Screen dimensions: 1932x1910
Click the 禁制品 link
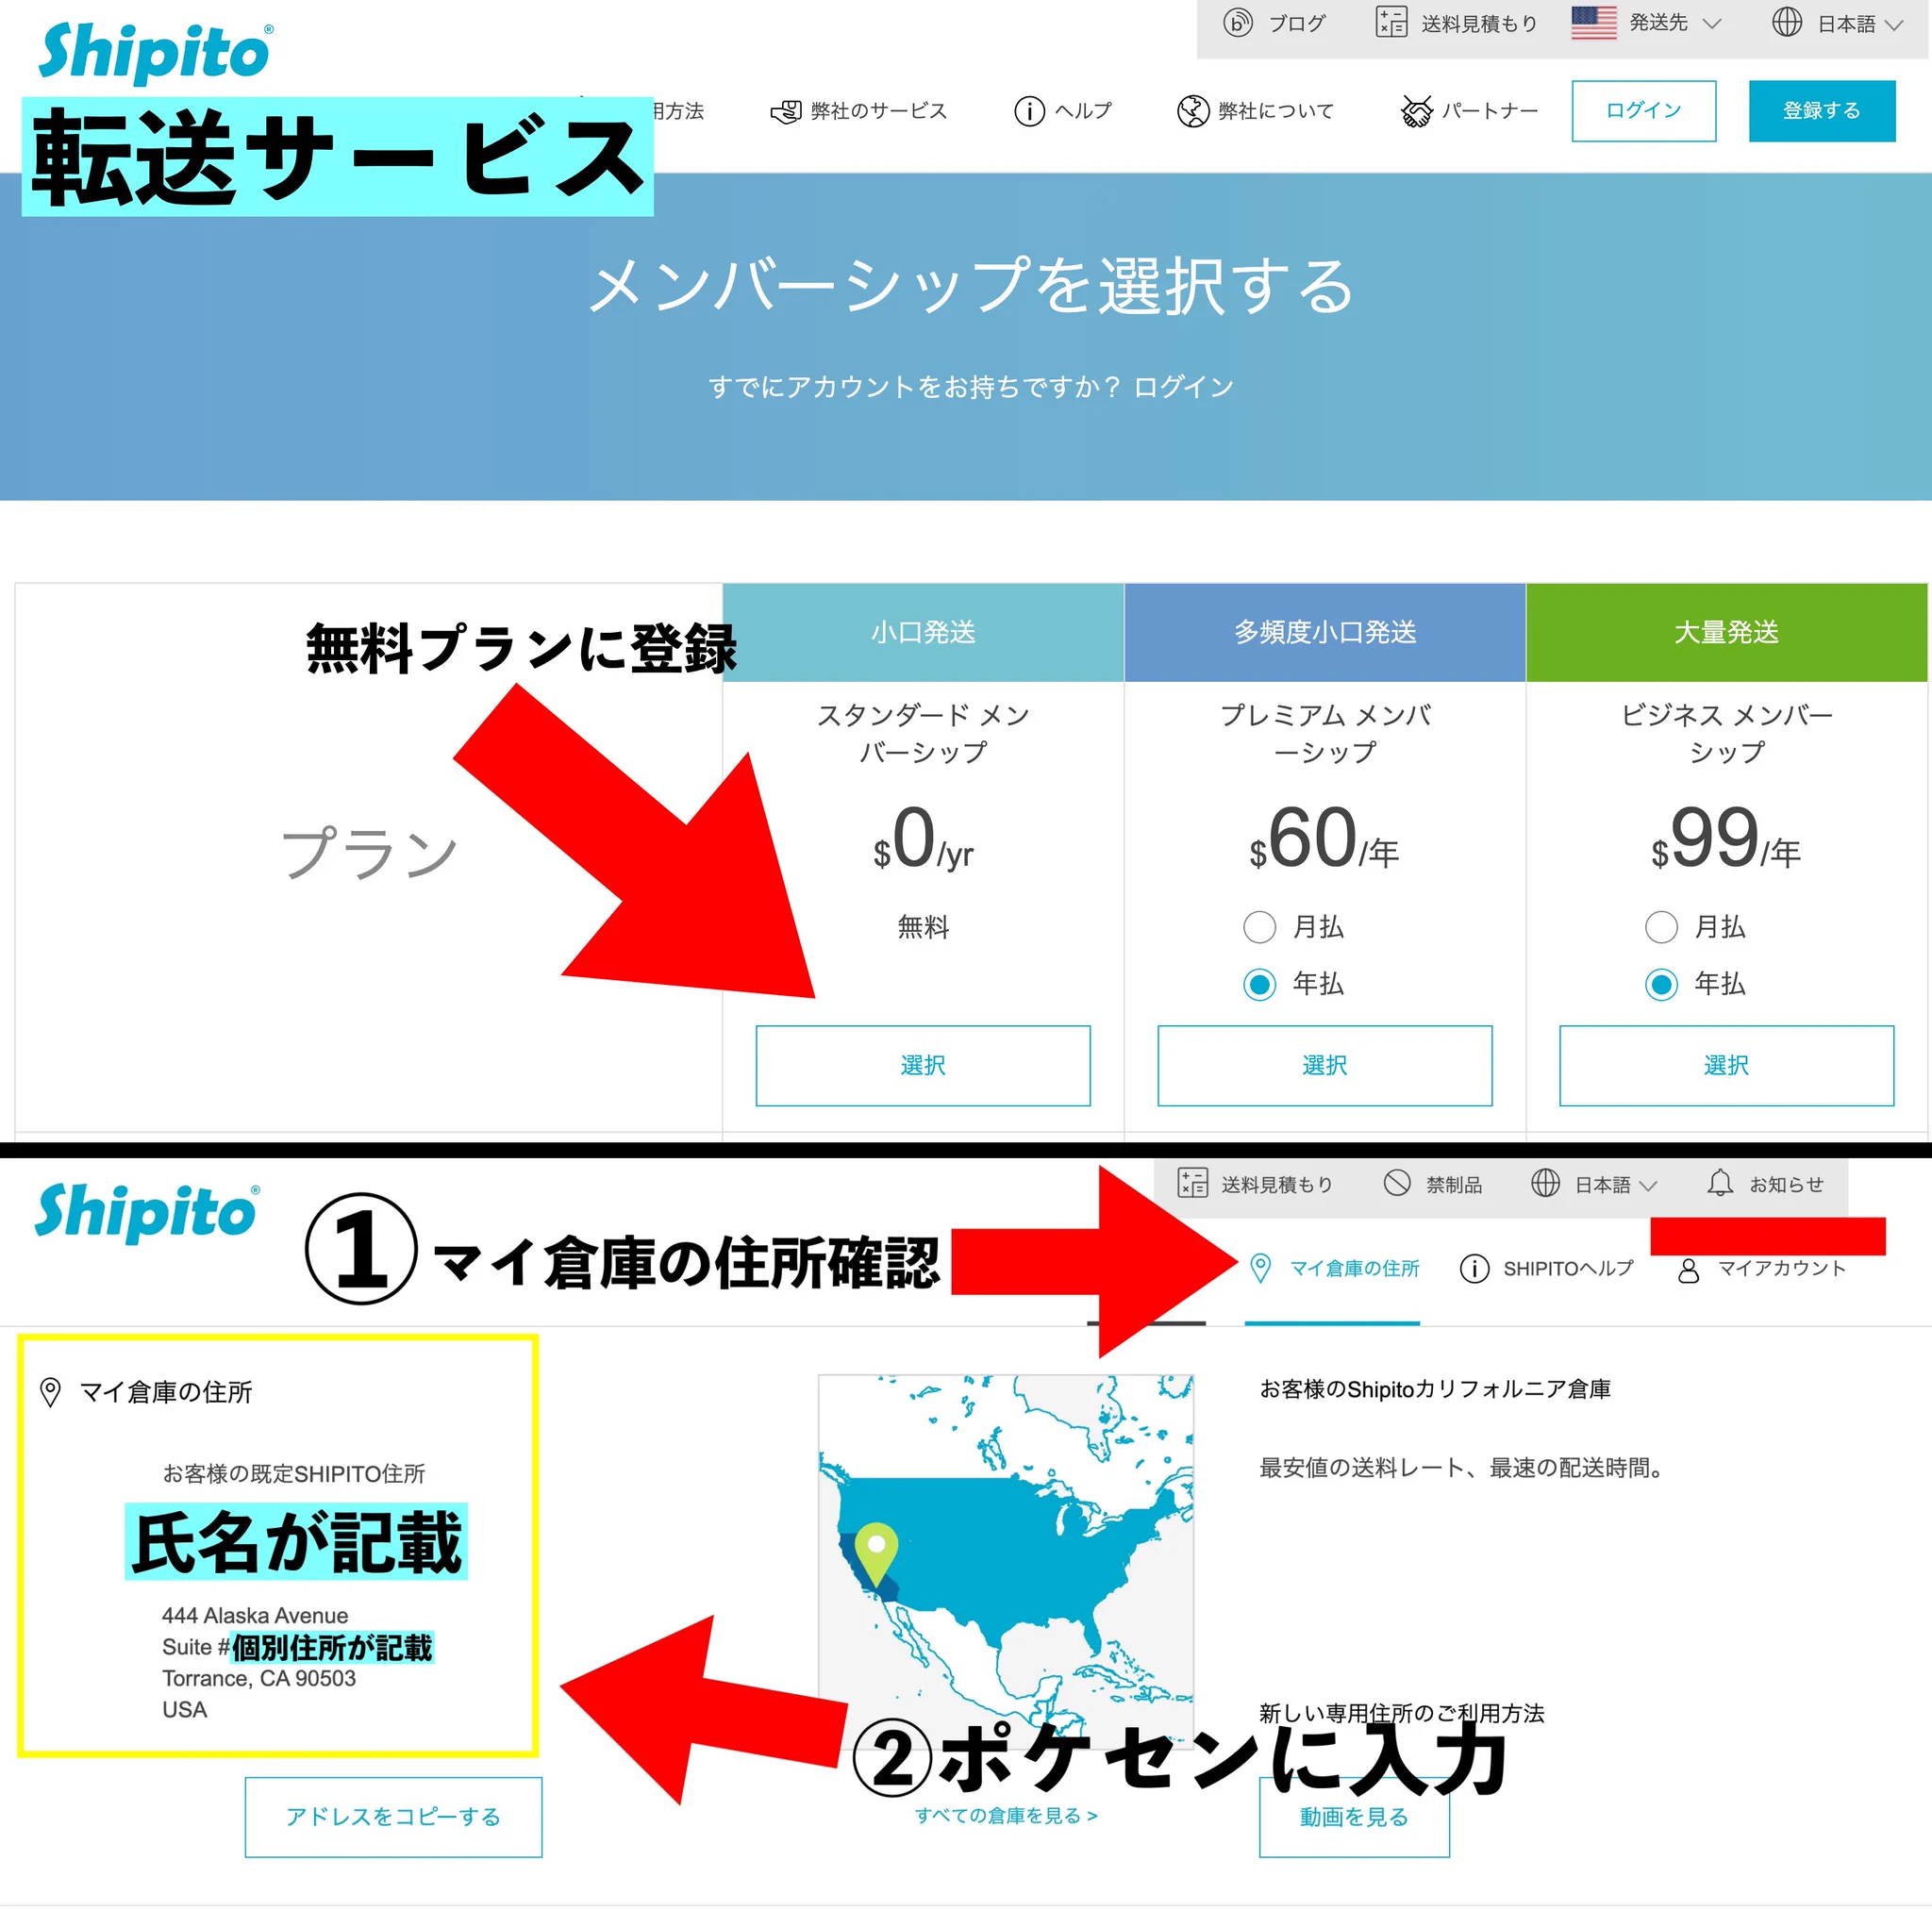click(x=1454, y=1185)
